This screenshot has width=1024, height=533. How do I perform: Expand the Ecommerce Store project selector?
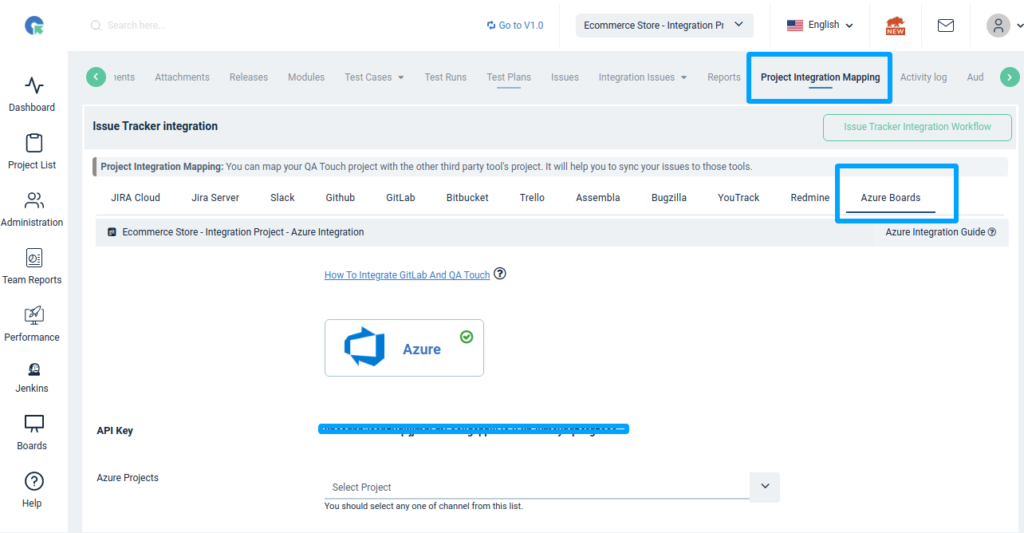(x=664, y=25)
